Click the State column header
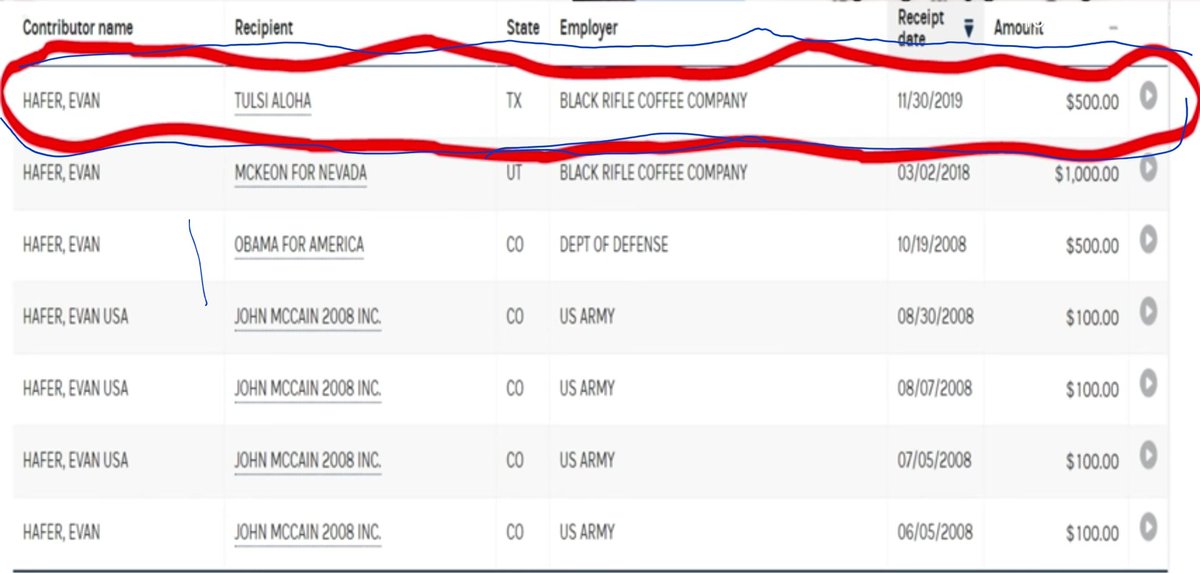The width and height of the screenshot is (1200, 573). (524, 28)
